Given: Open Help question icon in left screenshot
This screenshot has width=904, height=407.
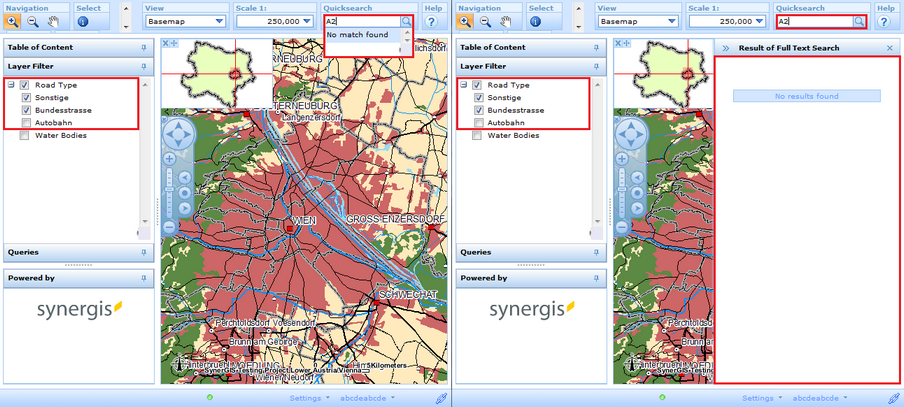Looking at the screenshot, I should pyautogui.click(x=431, y=22).
